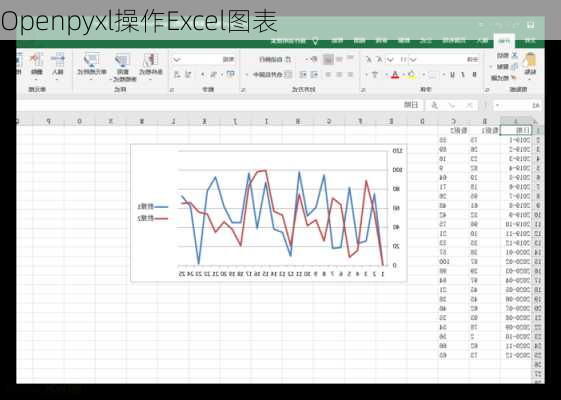Select the cell with value 100

coord(453,262)
